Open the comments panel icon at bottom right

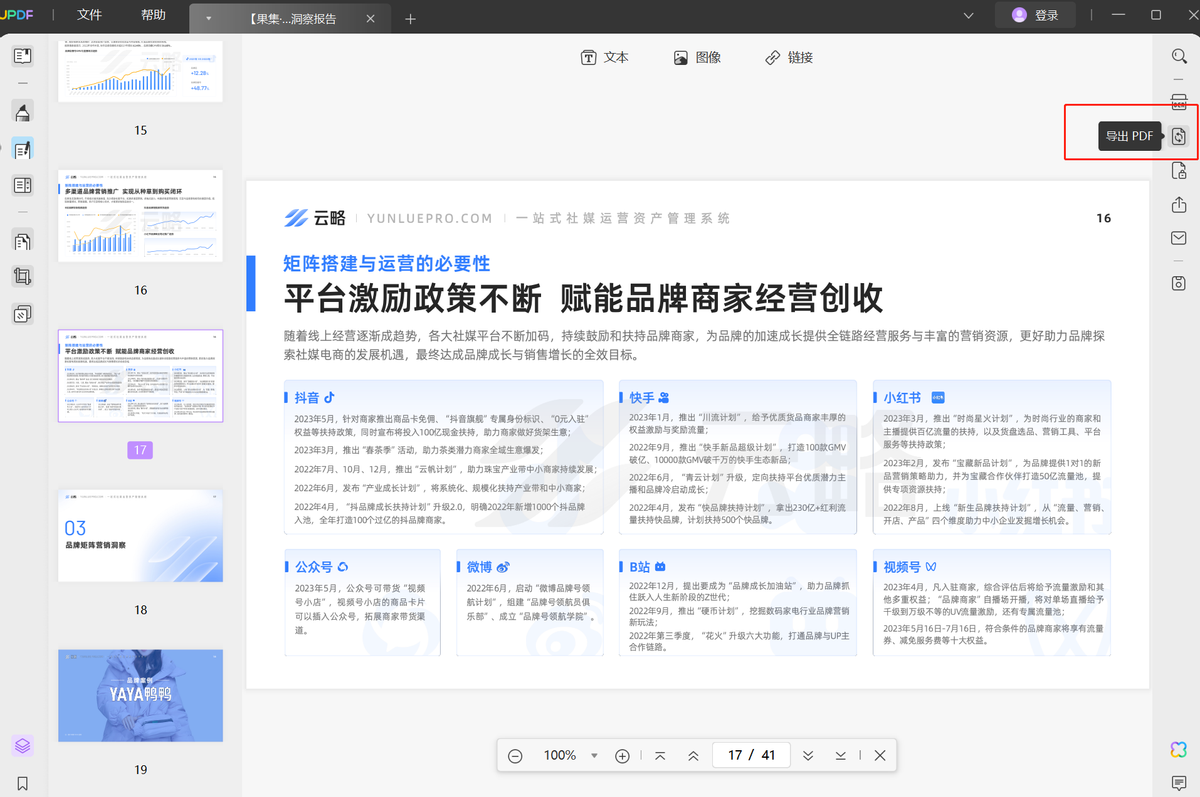point(1179,782)
